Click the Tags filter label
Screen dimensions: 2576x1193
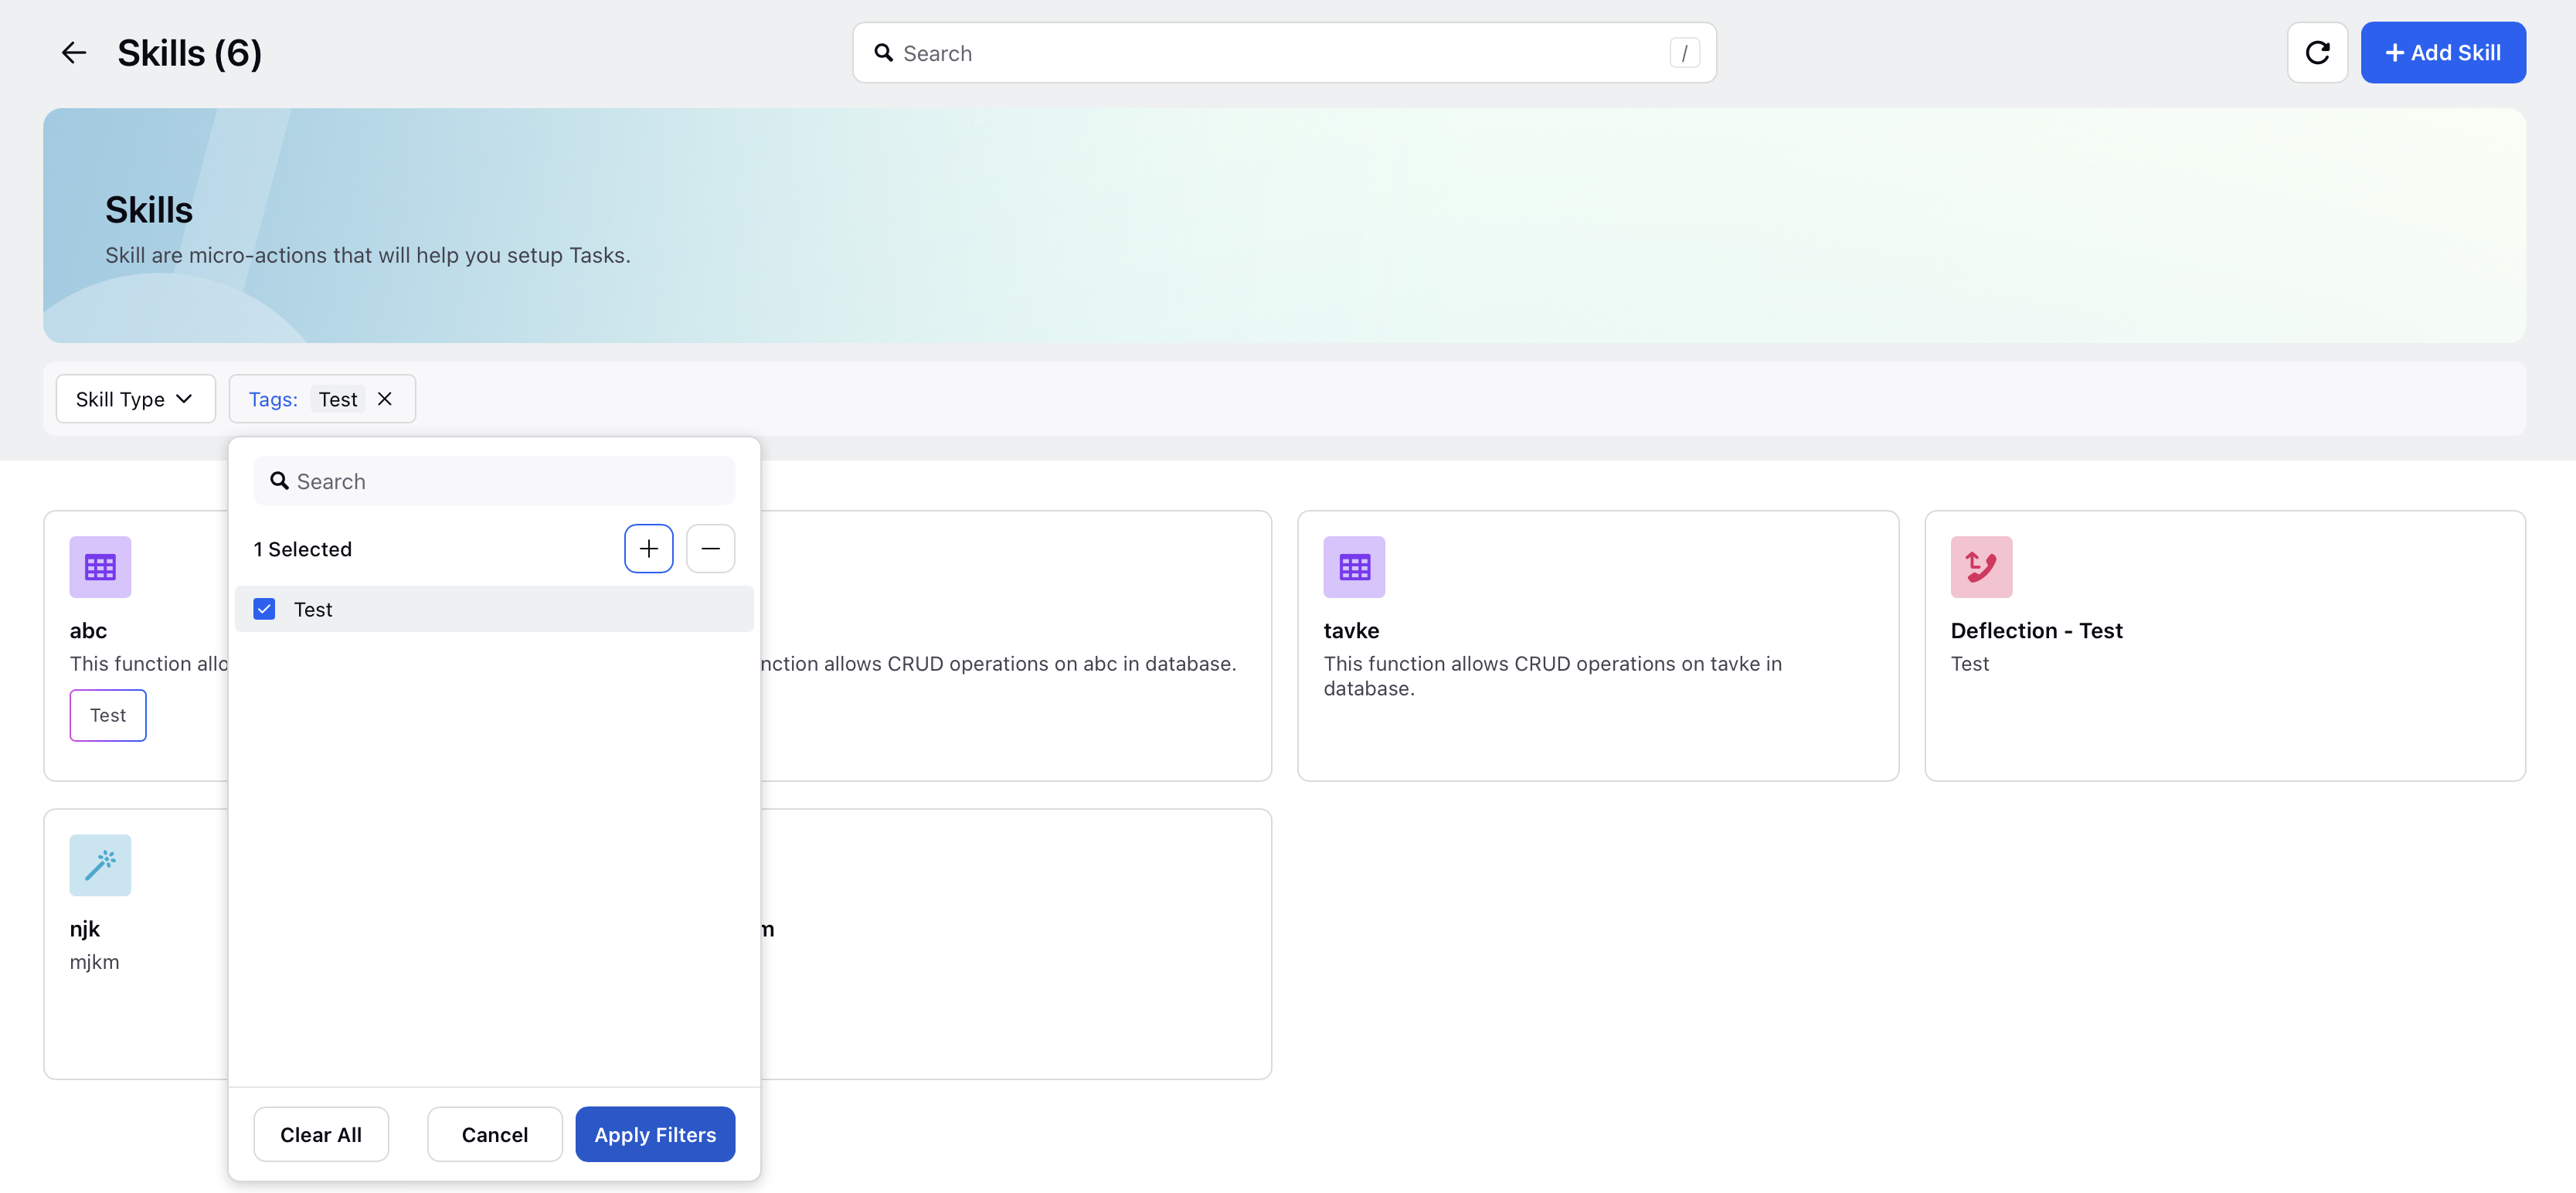[273, 399]
